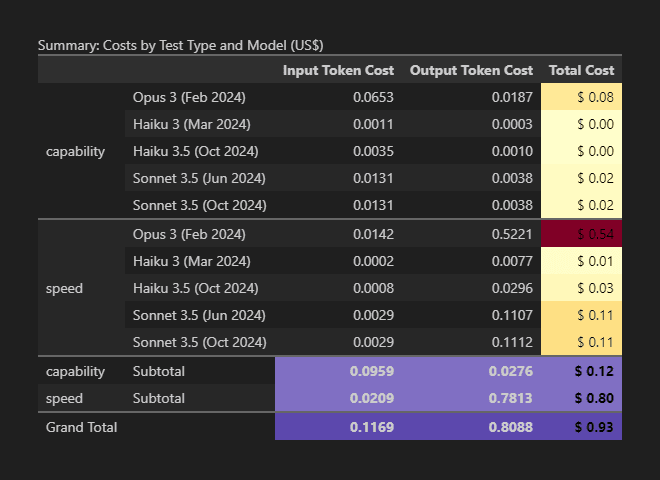Click the capability subtotal output value 0.0276
The image size is (660, 480).
pos(511,371)
